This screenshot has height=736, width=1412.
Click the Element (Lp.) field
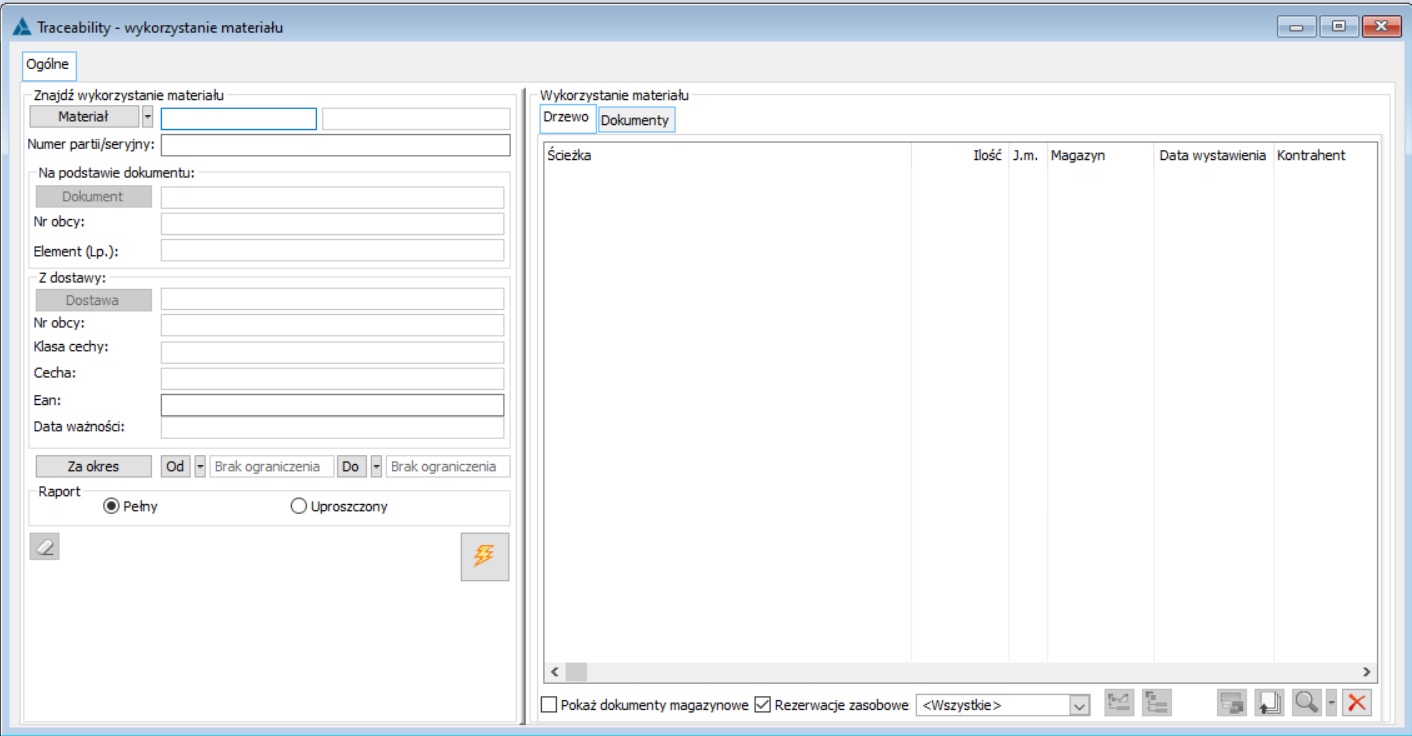(332, 250)
